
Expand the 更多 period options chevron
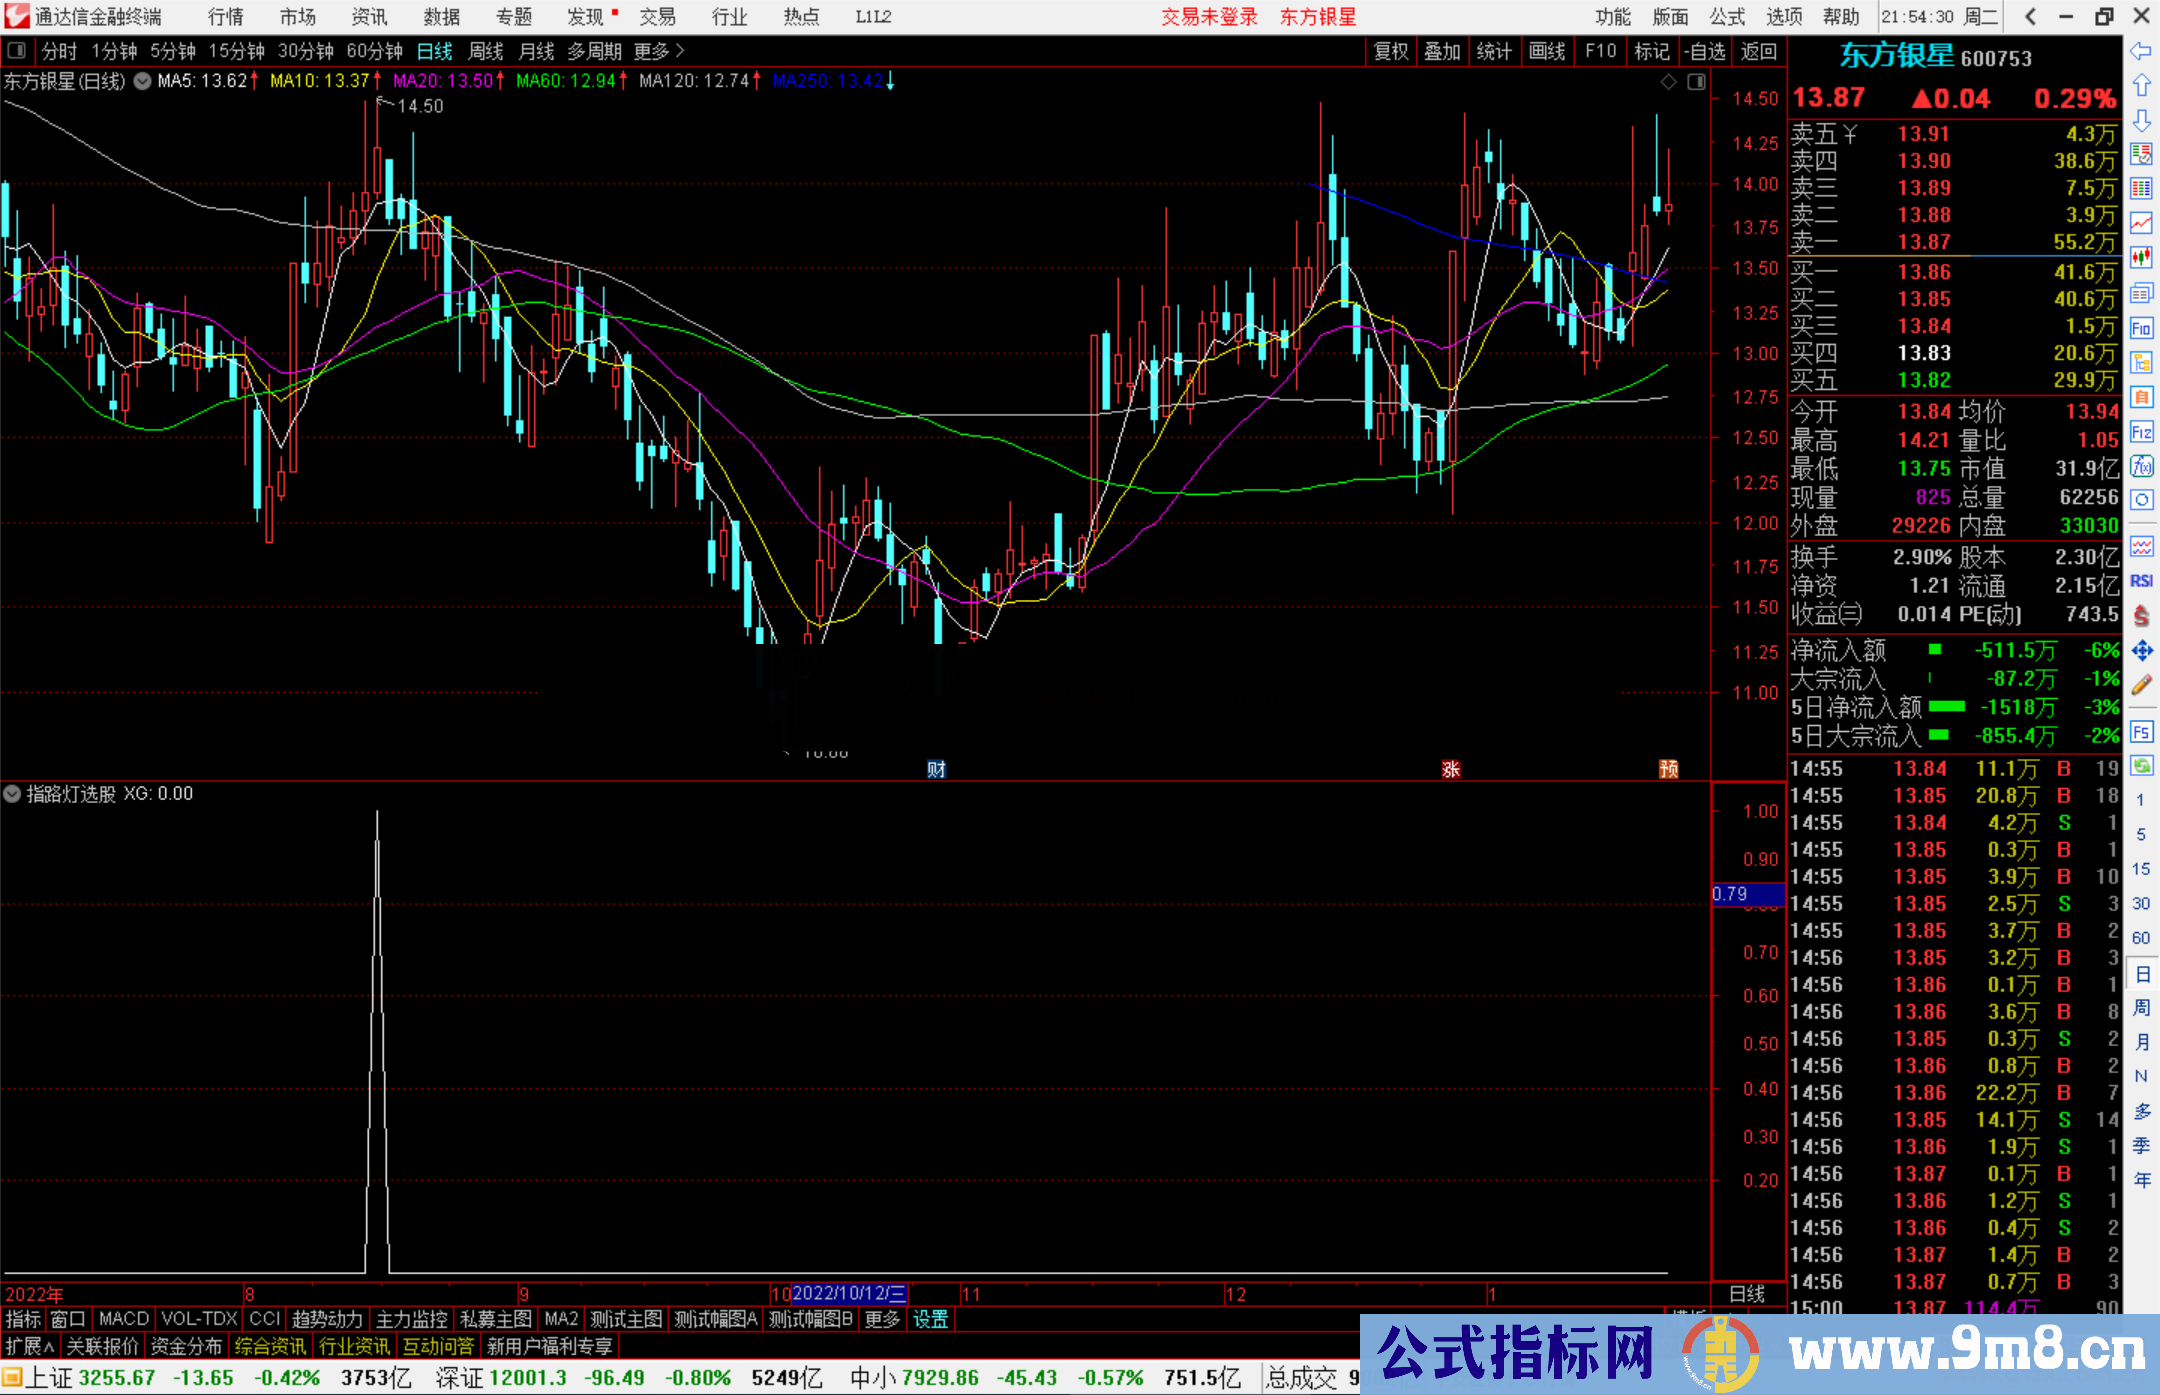tap(680, 50)
